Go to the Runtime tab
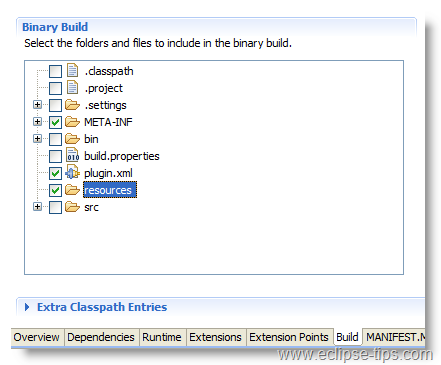This screenshot has width=441, height=365. coord(162,337)
